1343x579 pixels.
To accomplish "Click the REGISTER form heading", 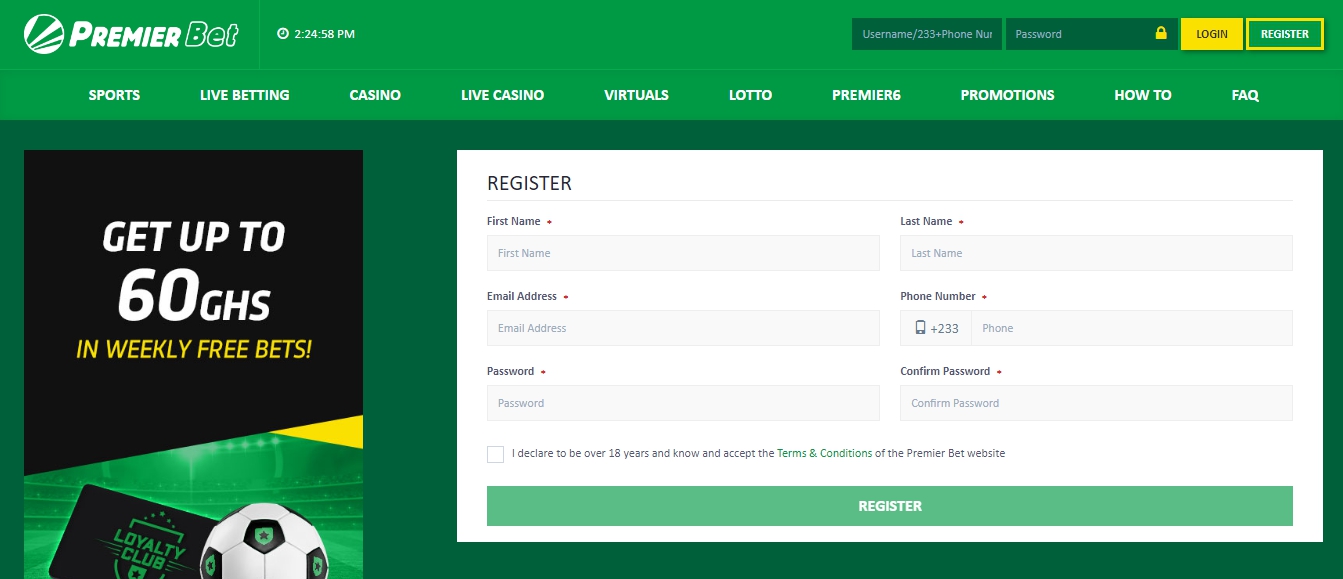I will 529,183.
